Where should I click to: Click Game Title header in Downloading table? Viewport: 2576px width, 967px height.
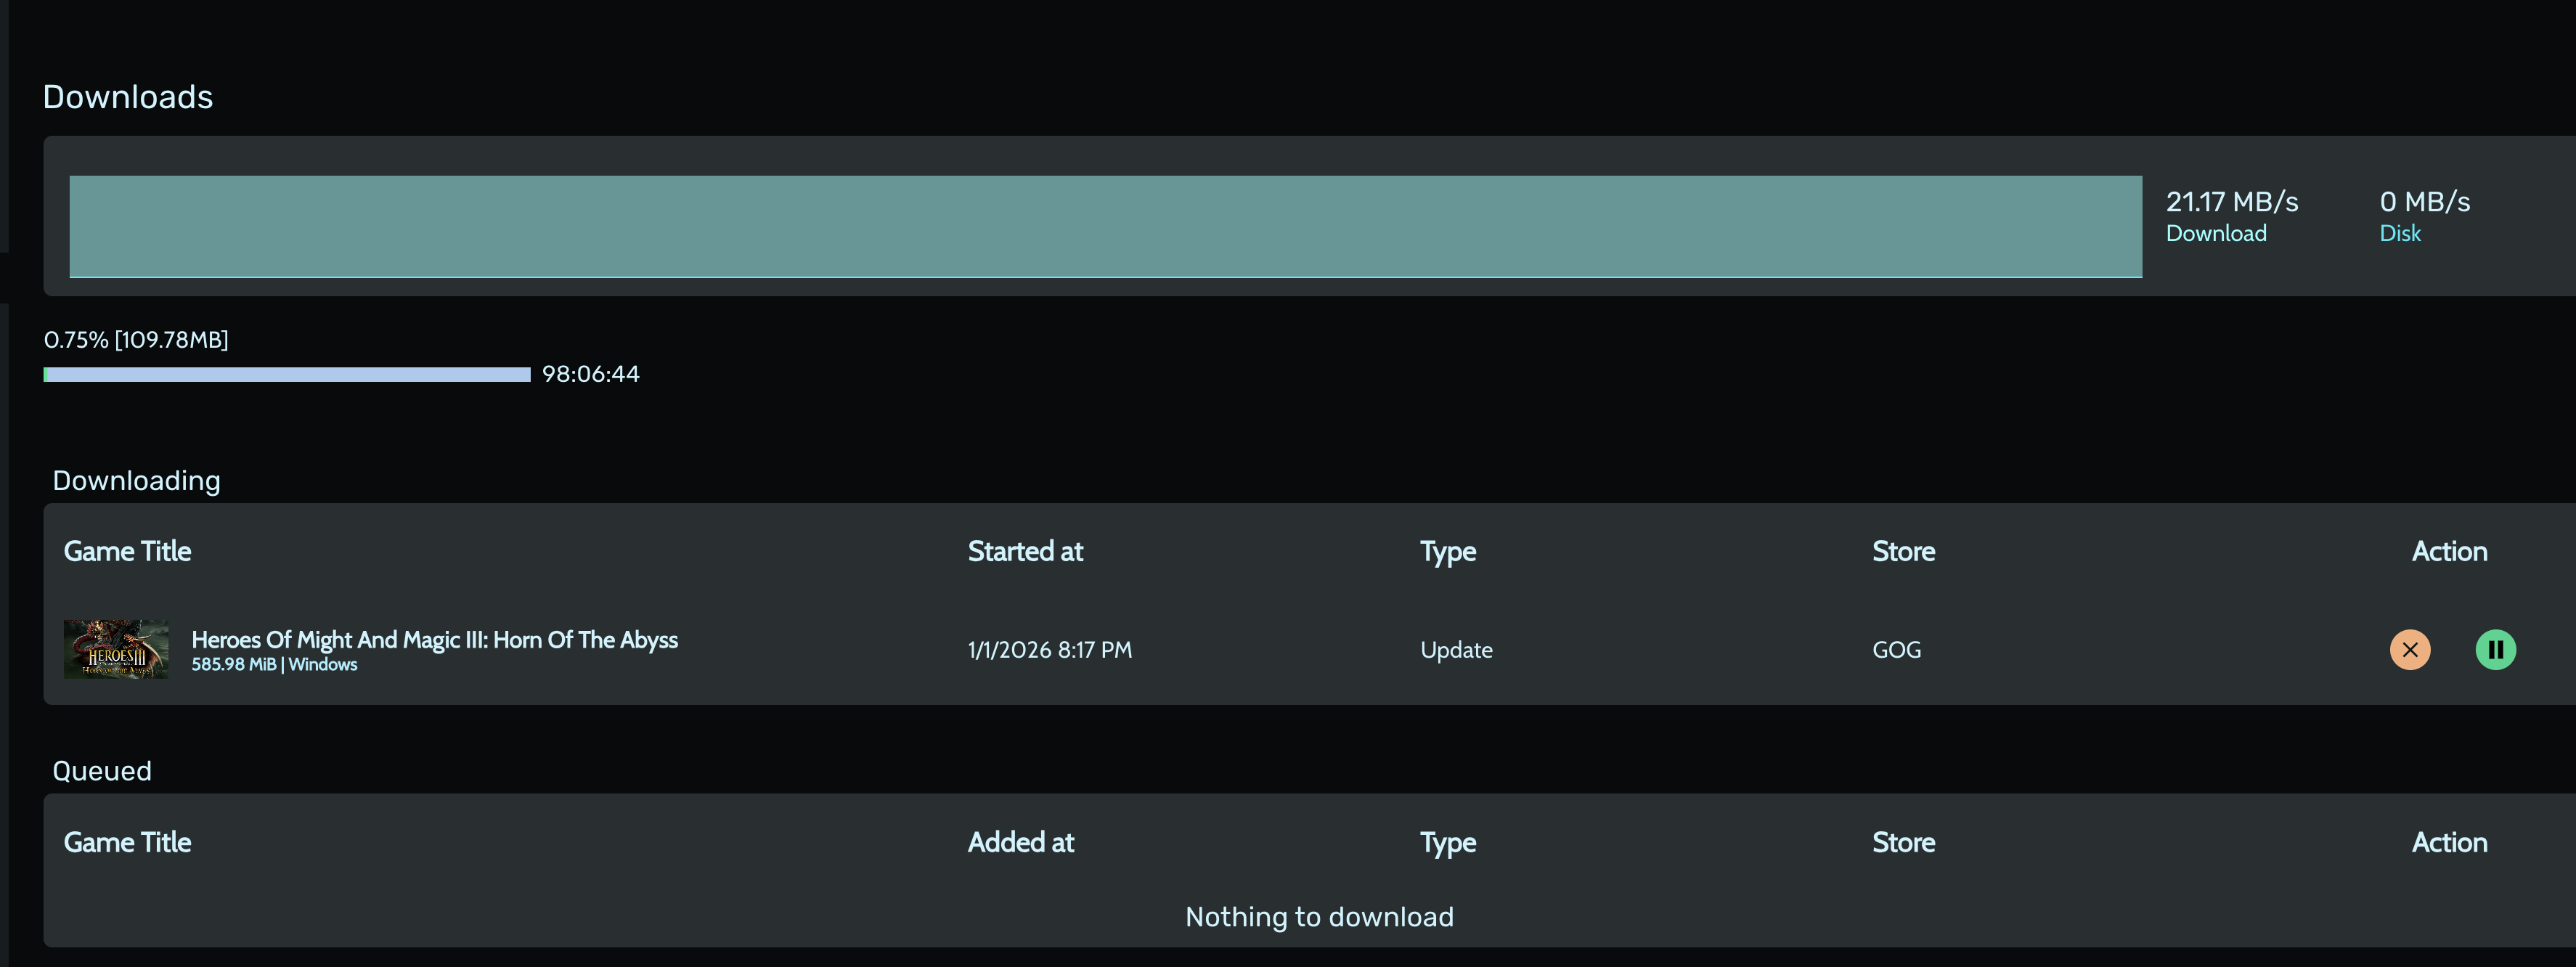tap(127, 551)
